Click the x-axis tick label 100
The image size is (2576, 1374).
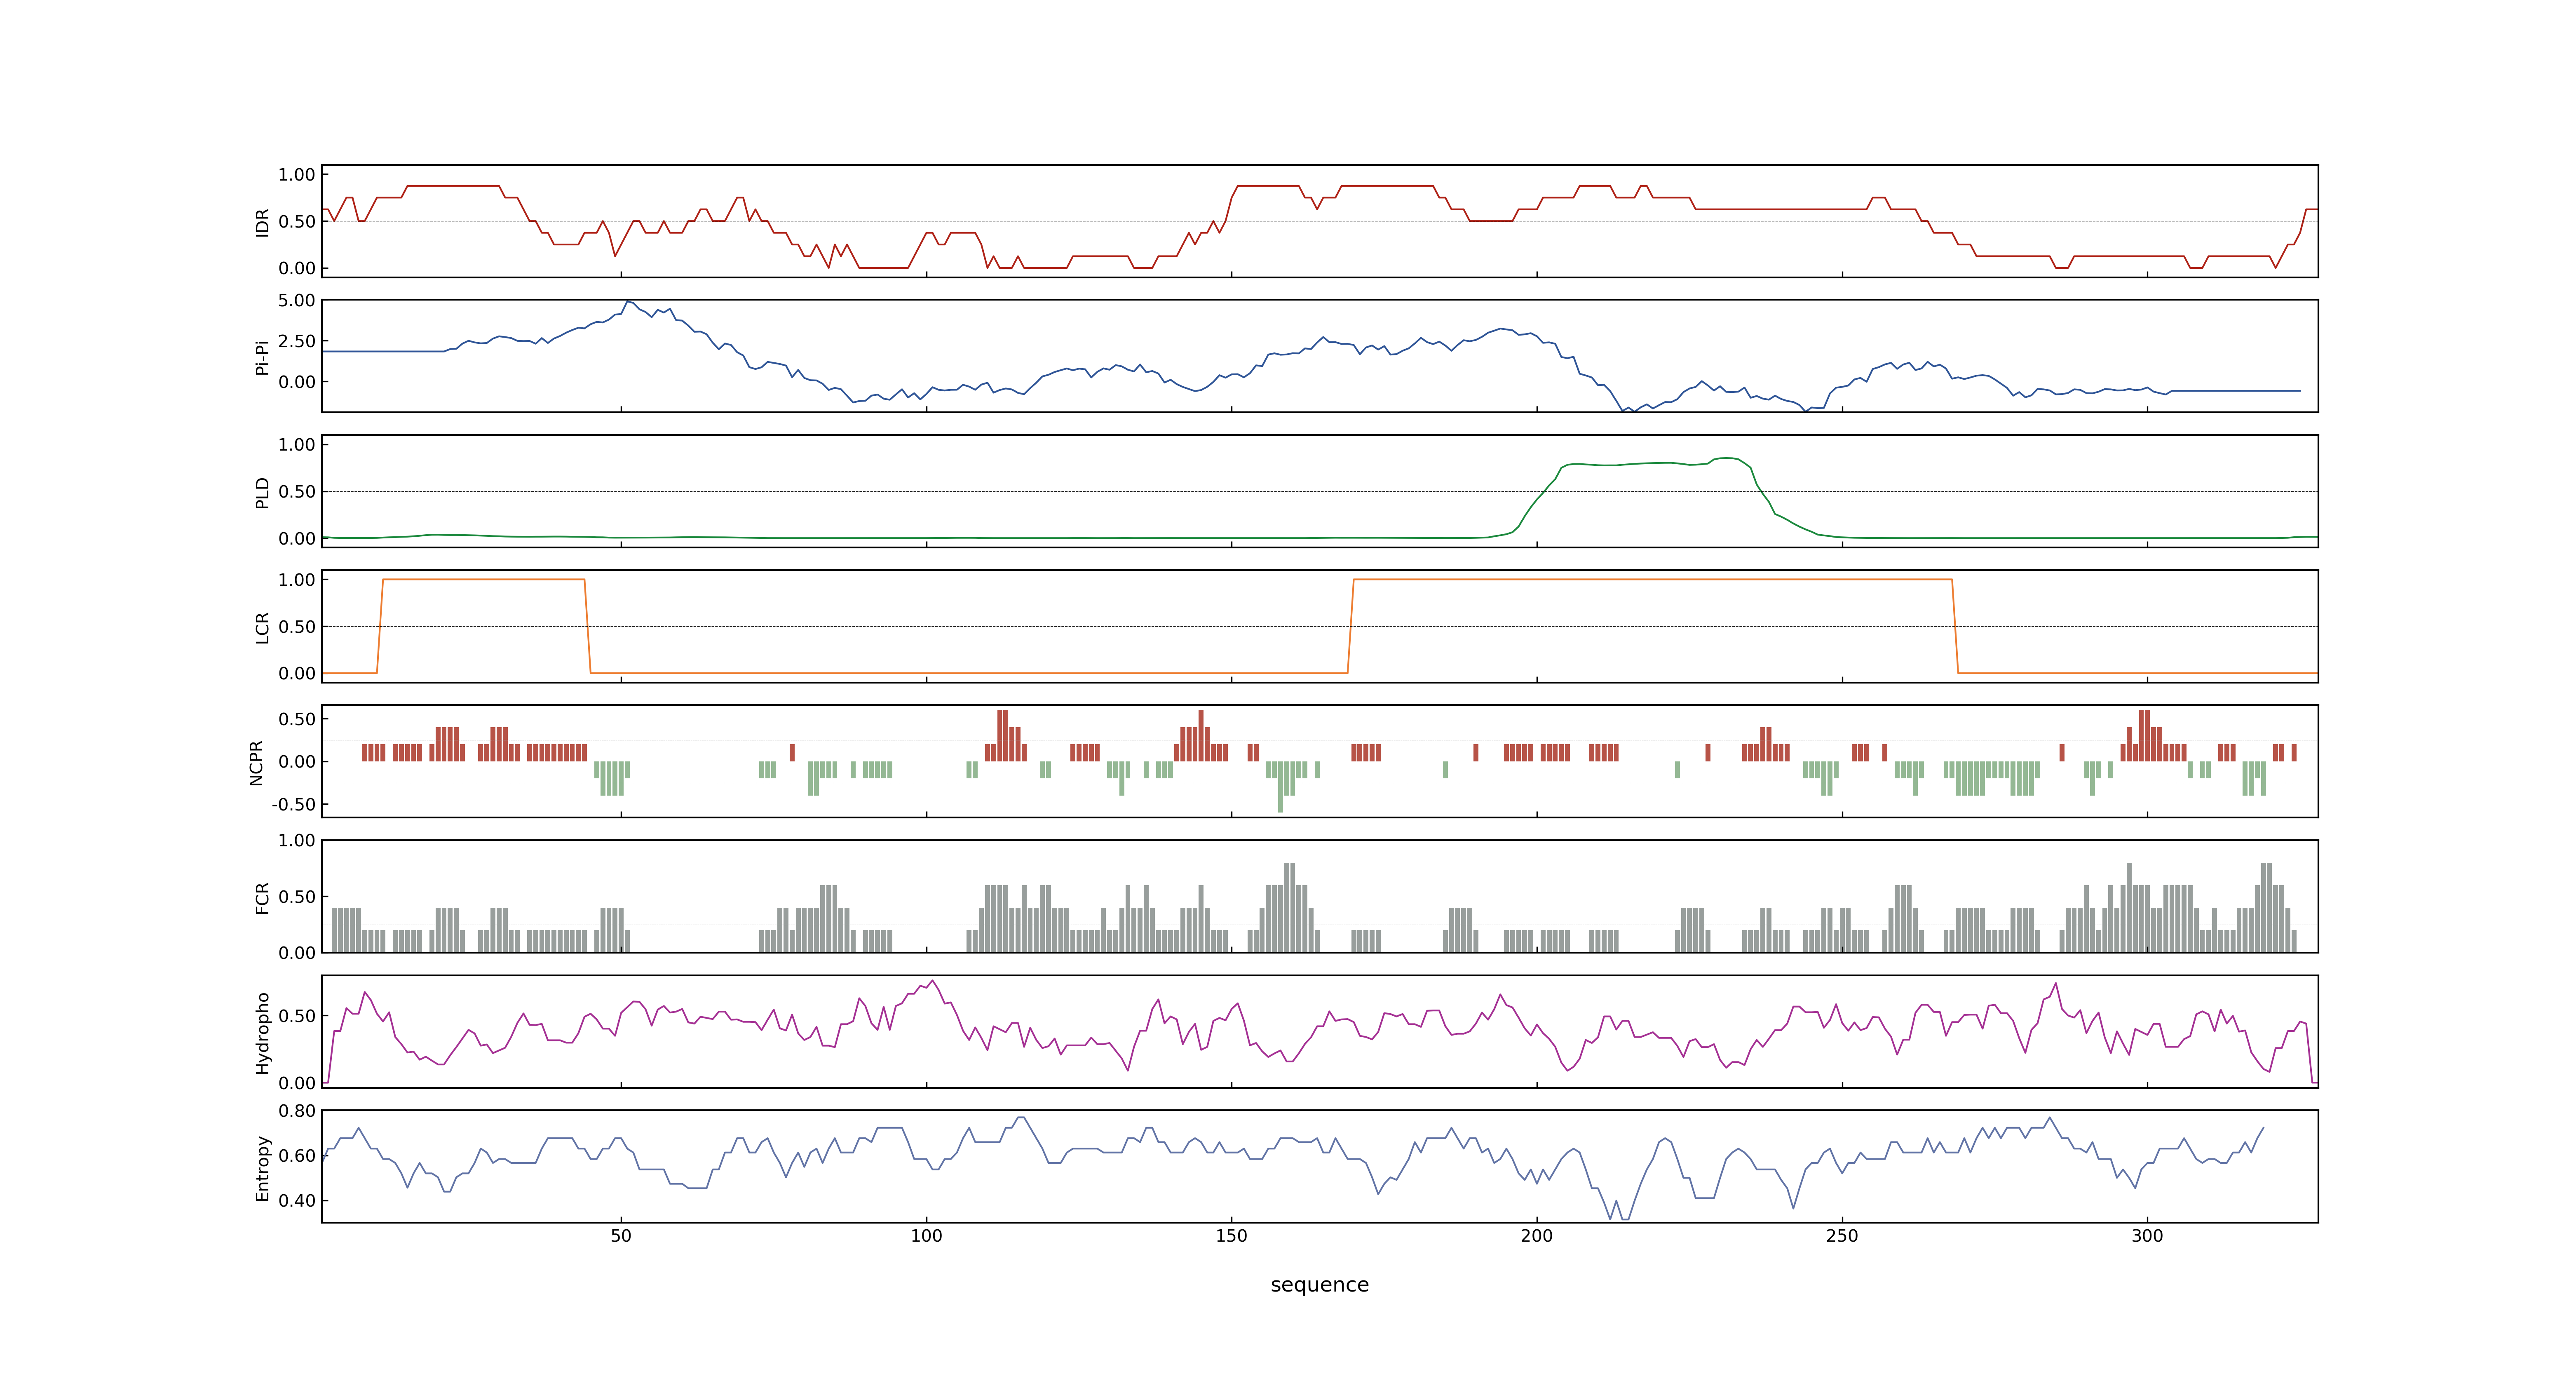(926, 1236)
